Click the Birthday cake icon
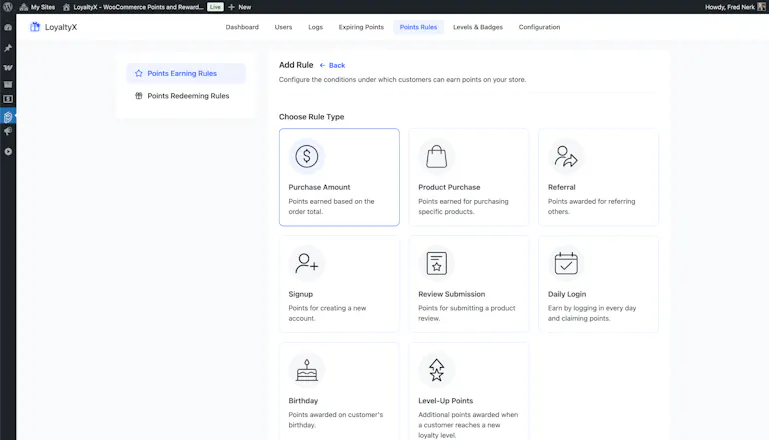The width and height of the screenshot is (769, 440). (307, 370)
